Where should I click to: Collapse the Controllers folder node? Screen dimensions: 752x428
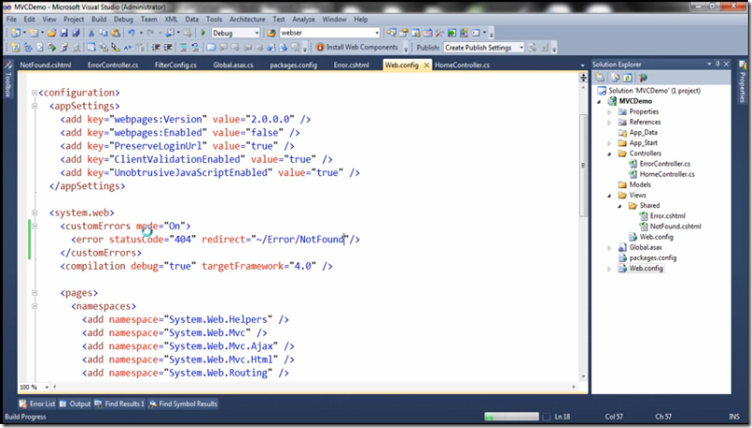(609, 154)
